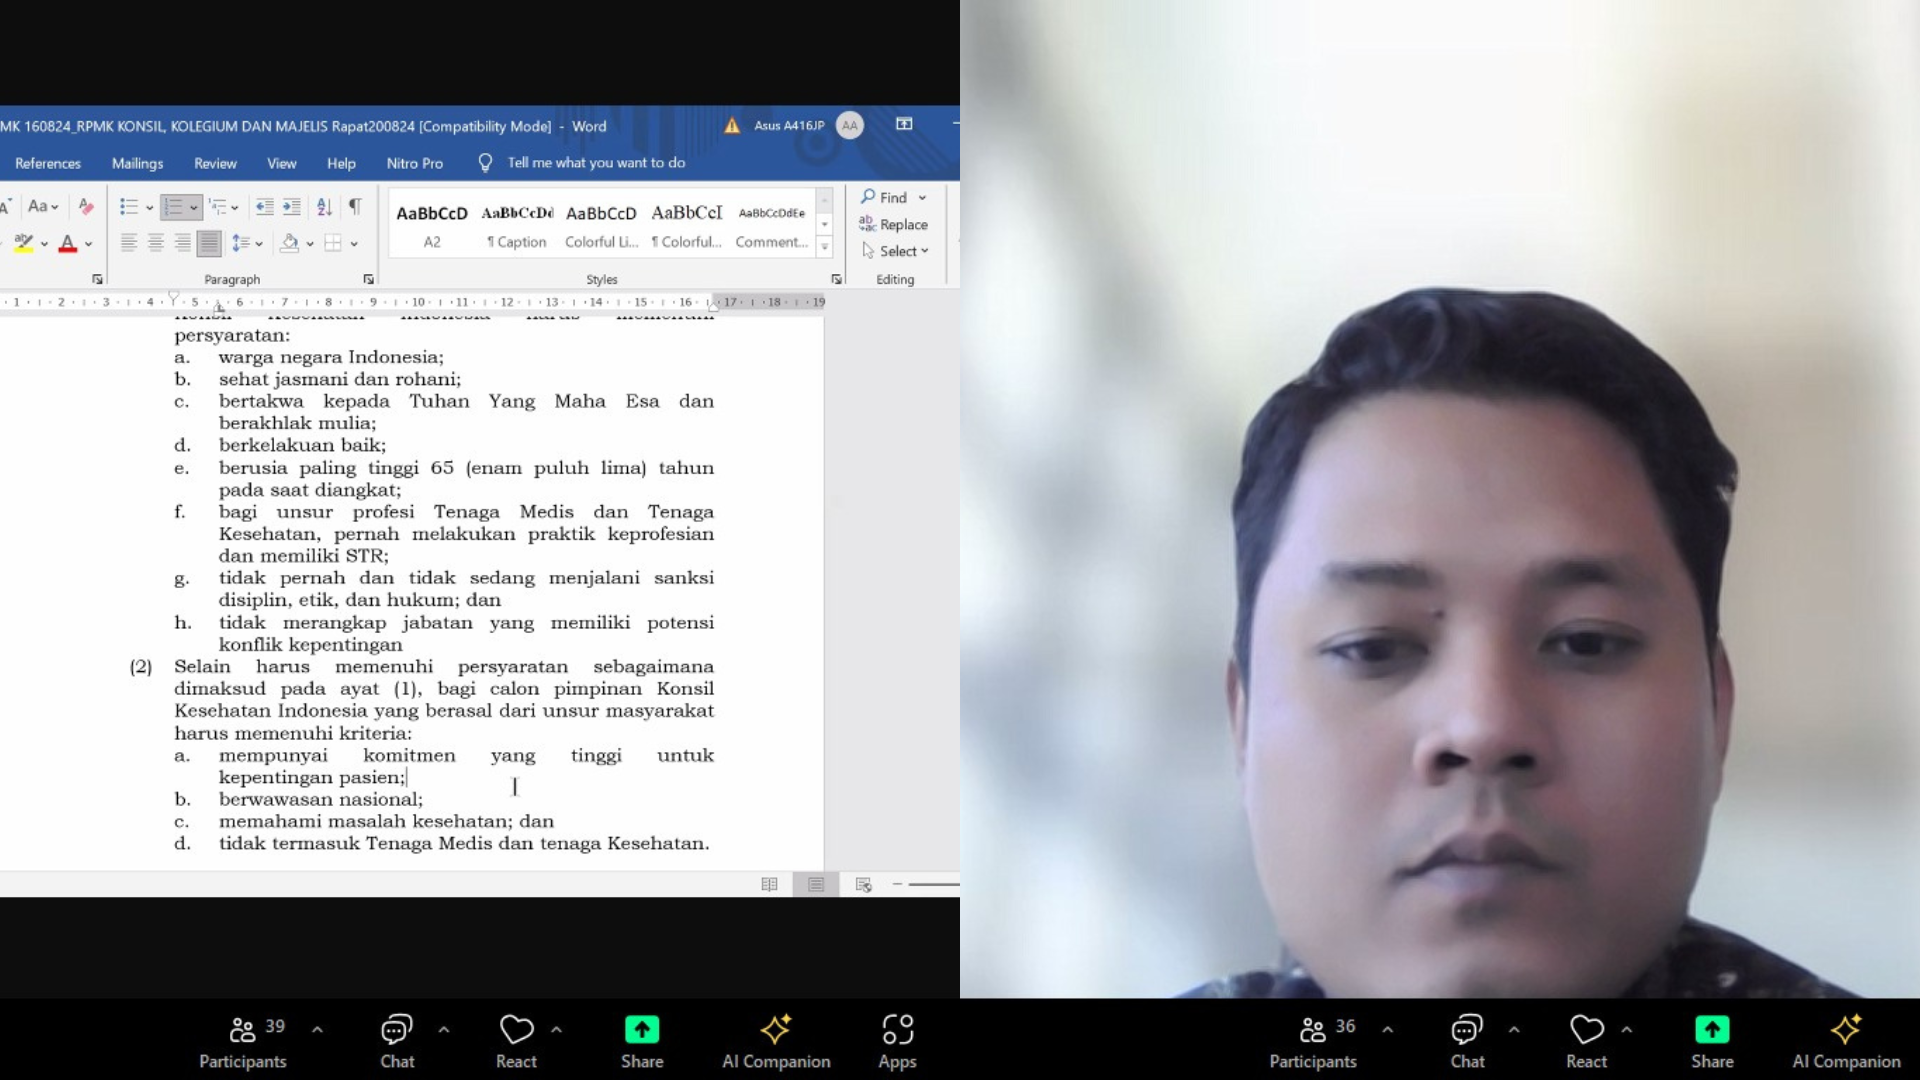Open Chat beside the 39 Participants button
The height and width of the screenshot is (1080, 1920).
coord(397,1041)
